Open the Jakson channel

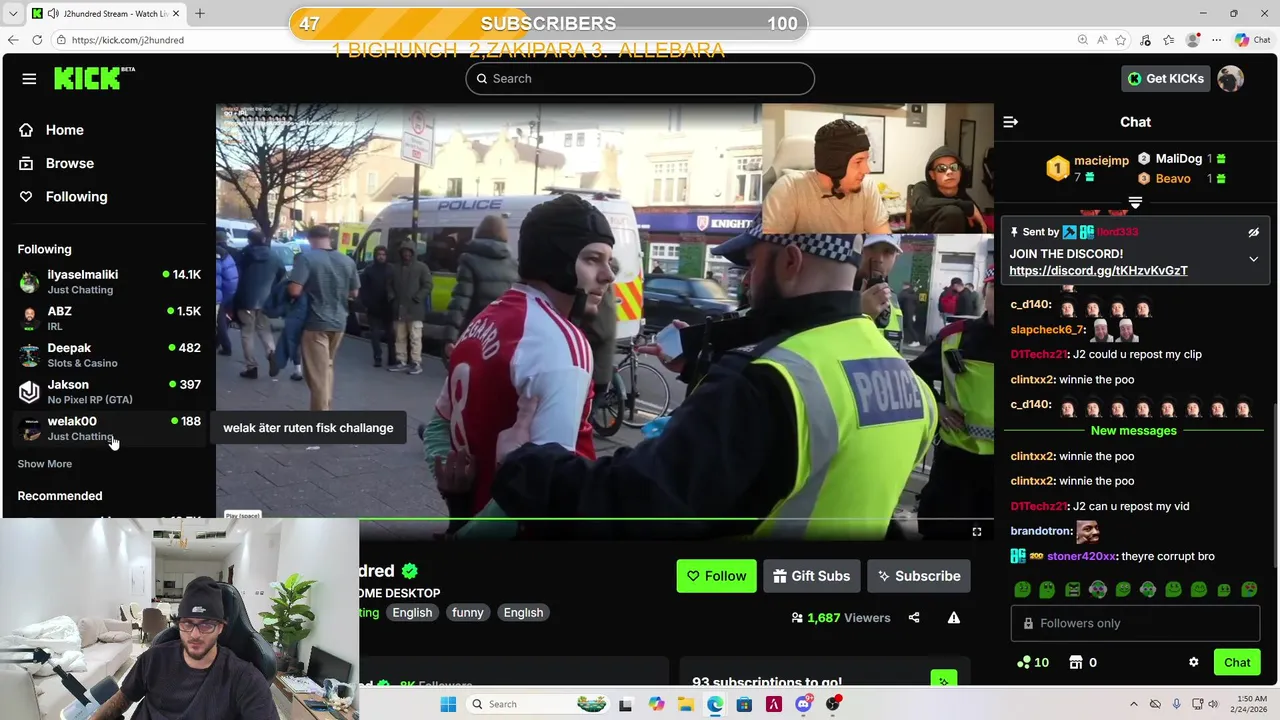(108, 392)
